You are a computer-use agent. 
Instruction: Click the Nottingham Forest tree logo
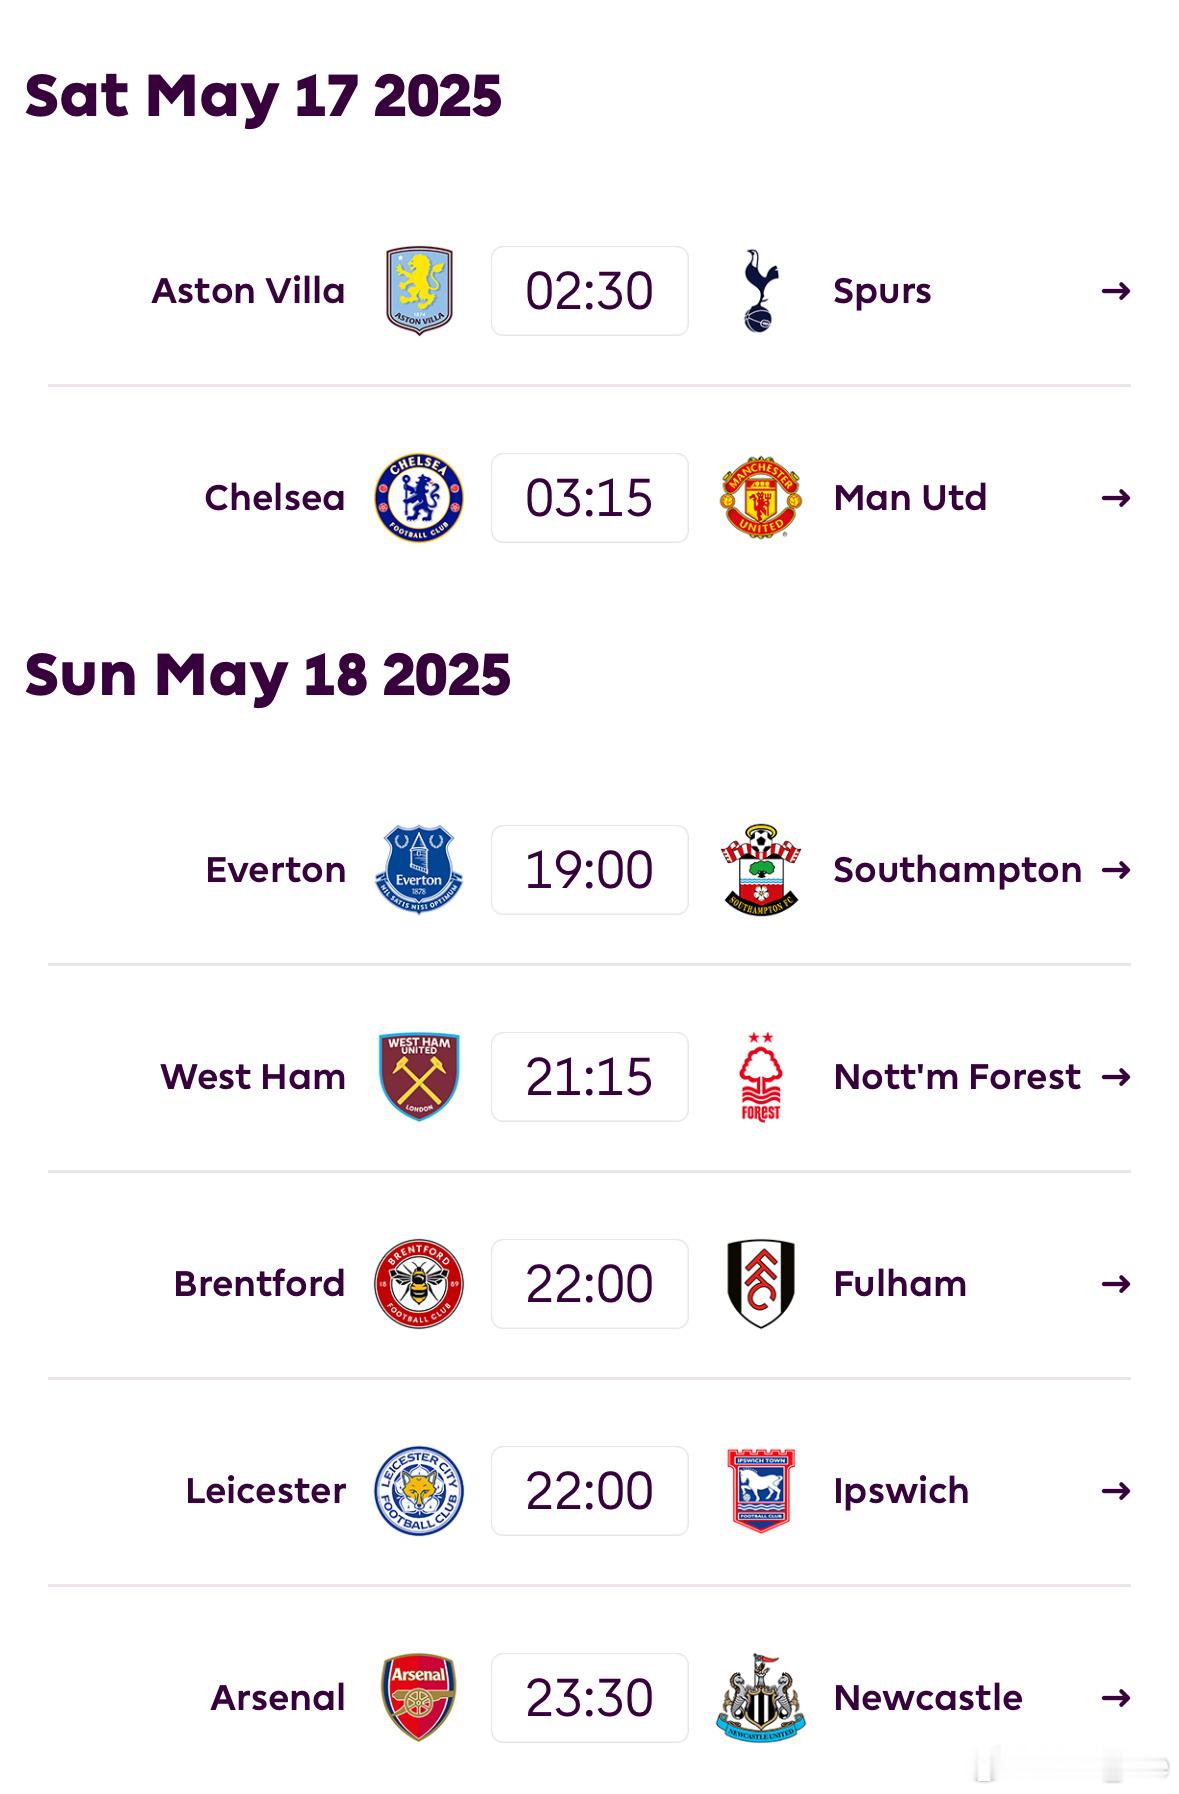coord(760,1077)
